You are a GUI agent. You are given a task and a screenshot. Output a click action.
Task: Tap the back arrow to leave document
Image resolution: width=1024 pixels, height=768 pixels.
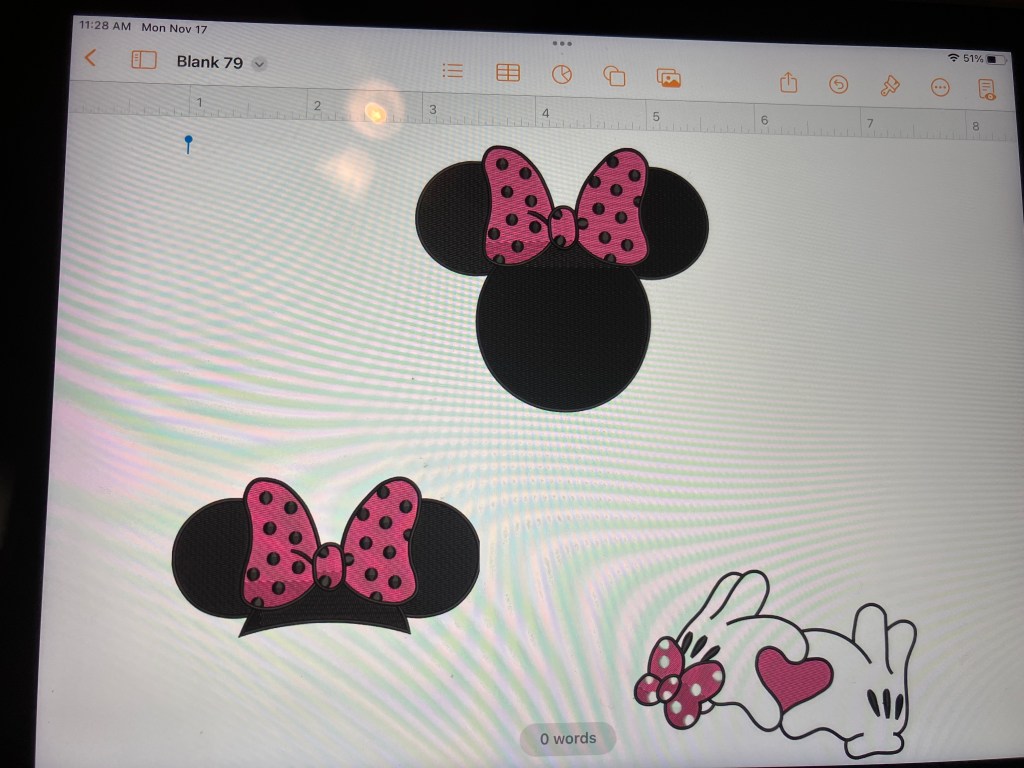91,58
